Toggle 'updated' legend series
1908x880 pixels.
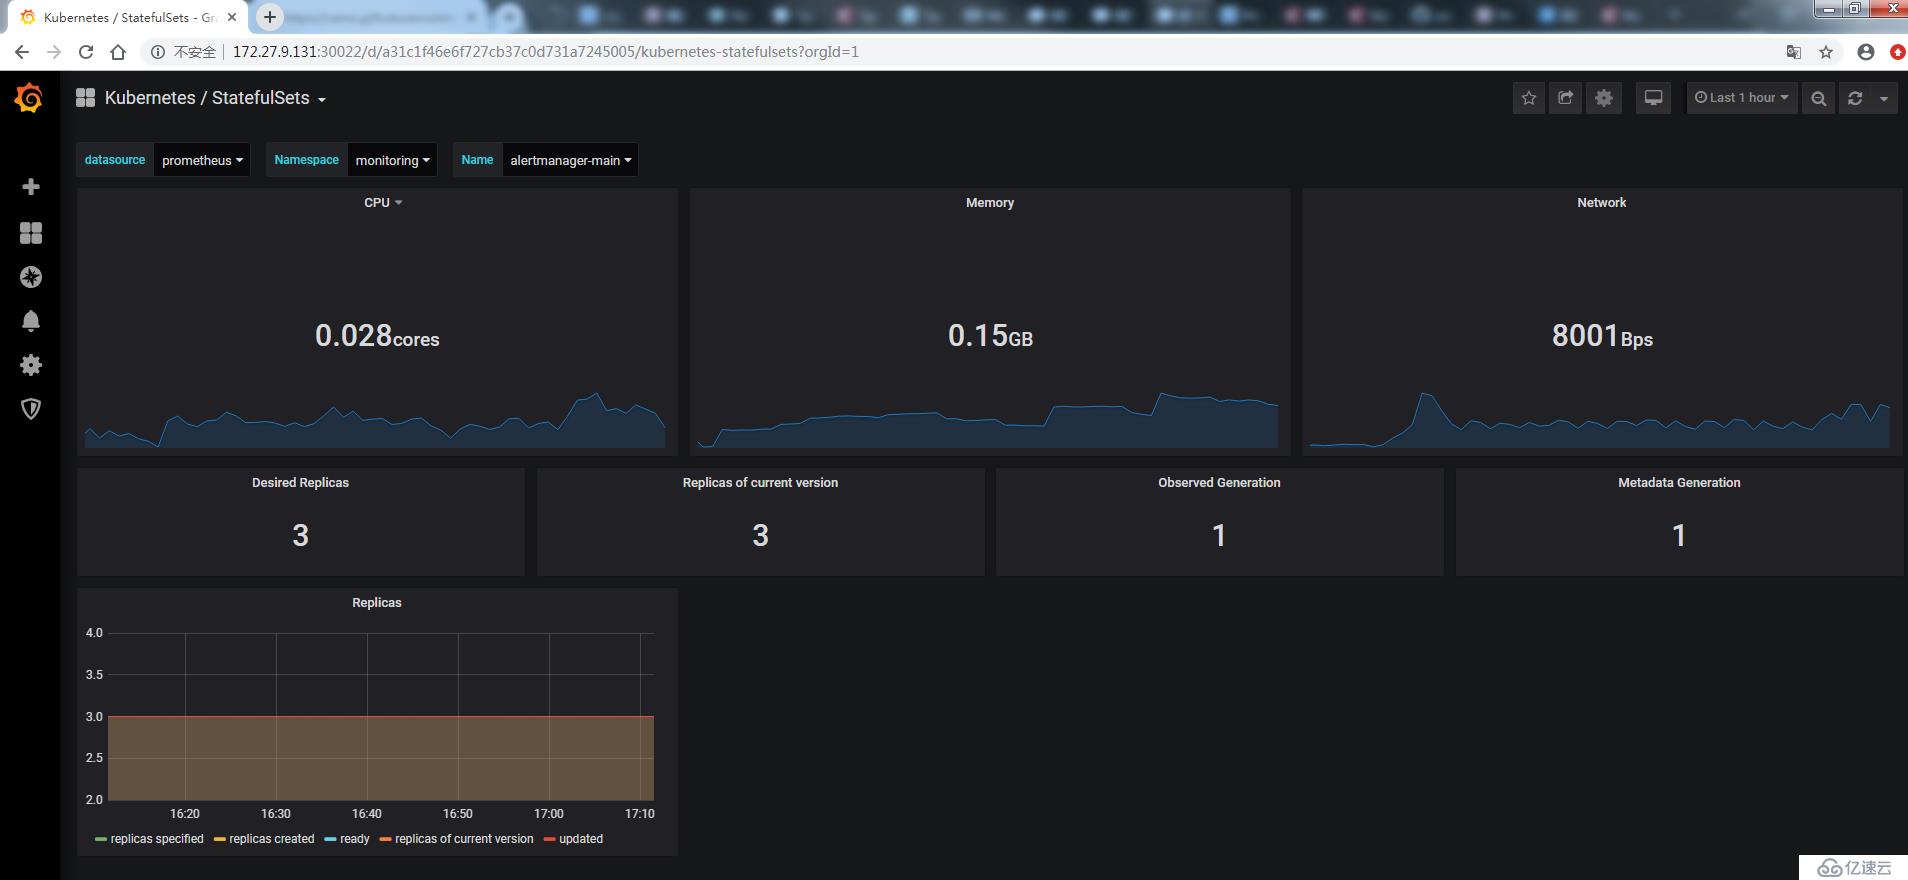pos(581,839)
